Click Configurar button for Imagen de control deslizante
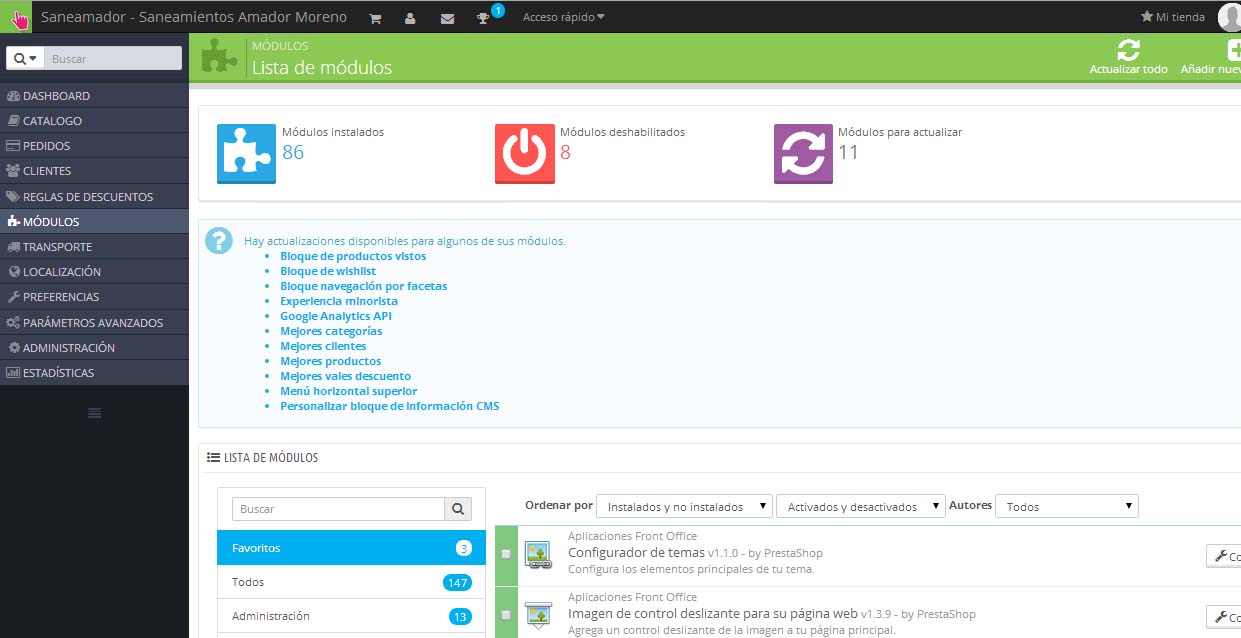The image size is (1241, 638). coord(1224,617)
